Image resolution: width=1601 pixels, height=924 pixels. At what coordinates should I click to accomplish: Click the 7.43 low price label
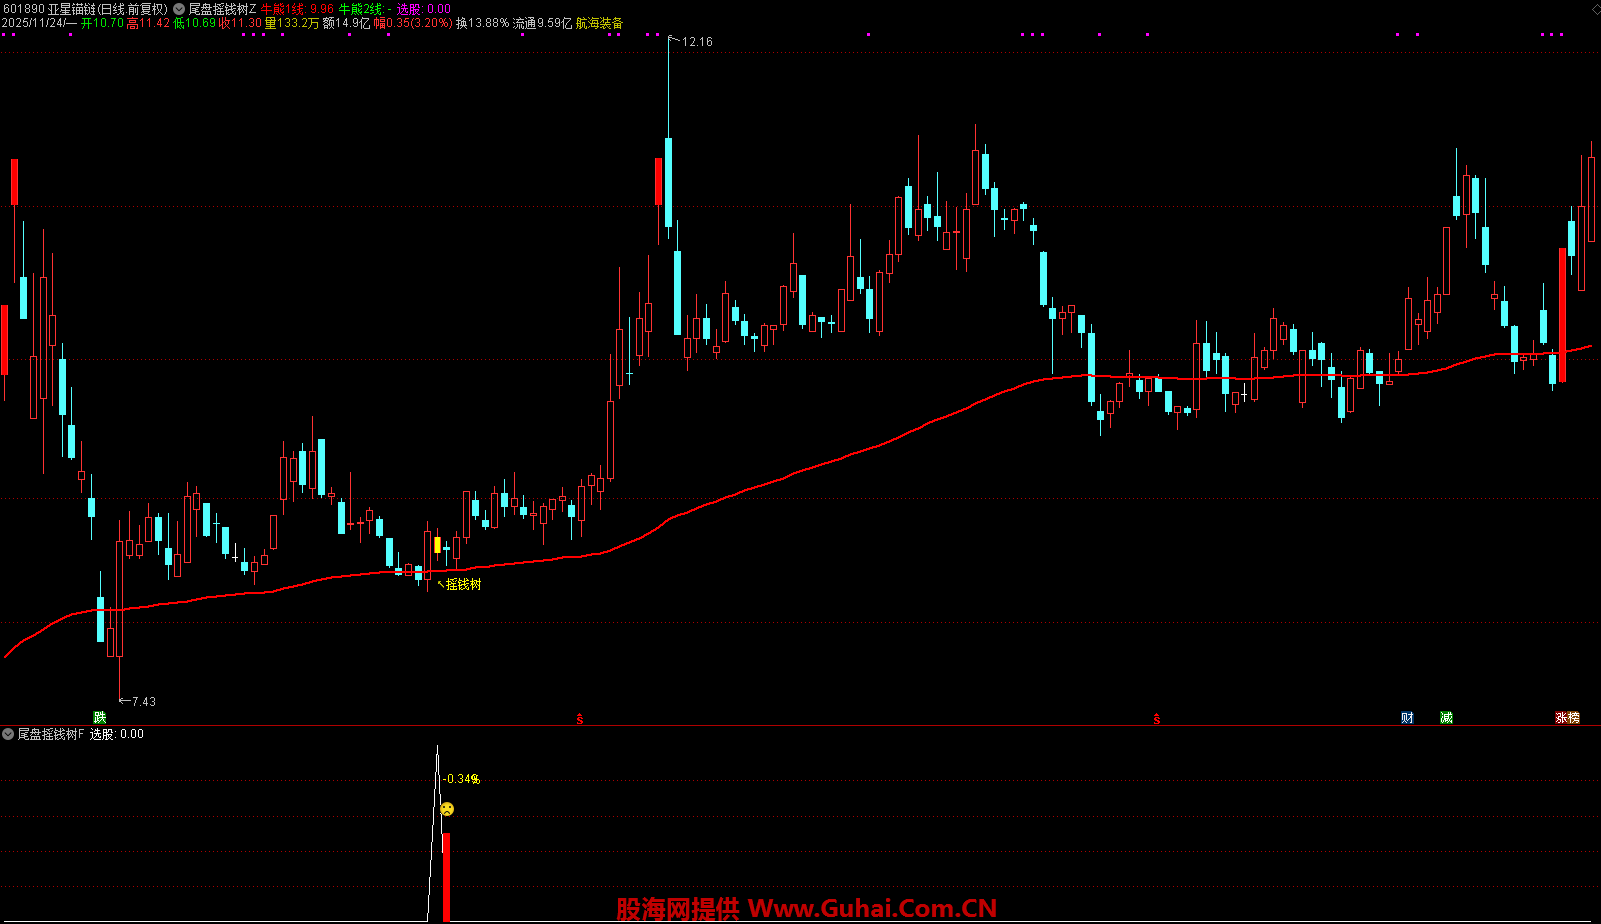(x=143, y=702)
